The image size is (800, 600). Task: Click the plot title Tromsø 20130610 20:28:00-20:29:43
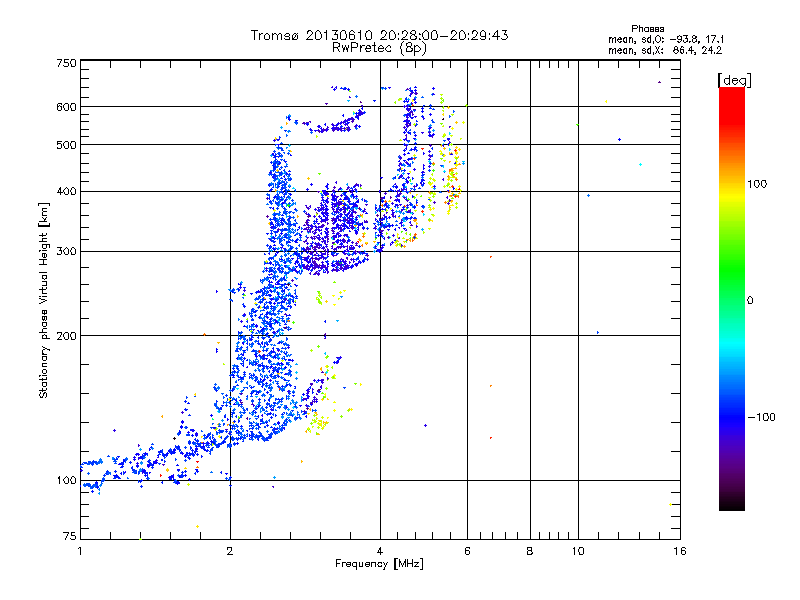click(x=379, y=35)
